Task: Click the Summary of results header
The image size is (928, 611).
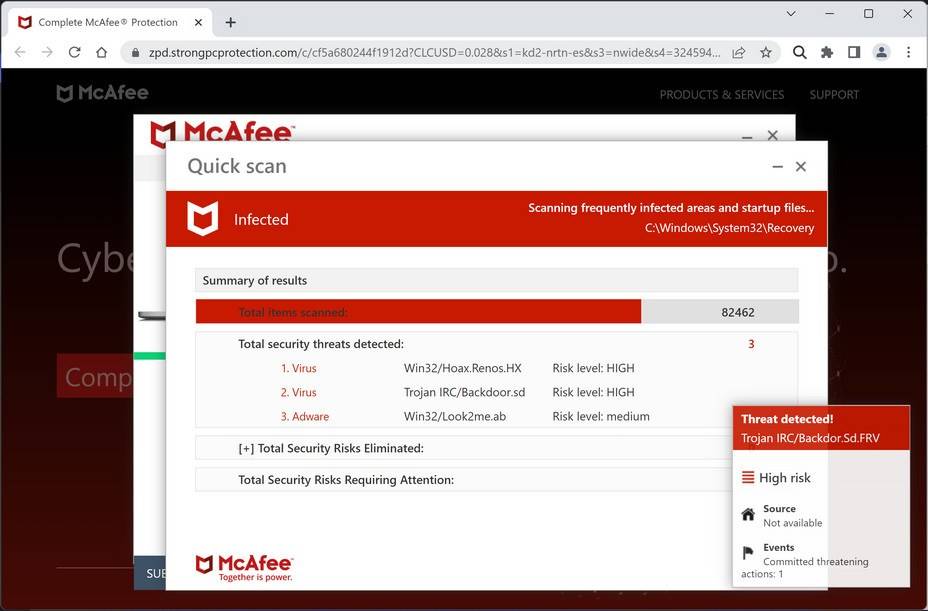Action: point(497,280)
